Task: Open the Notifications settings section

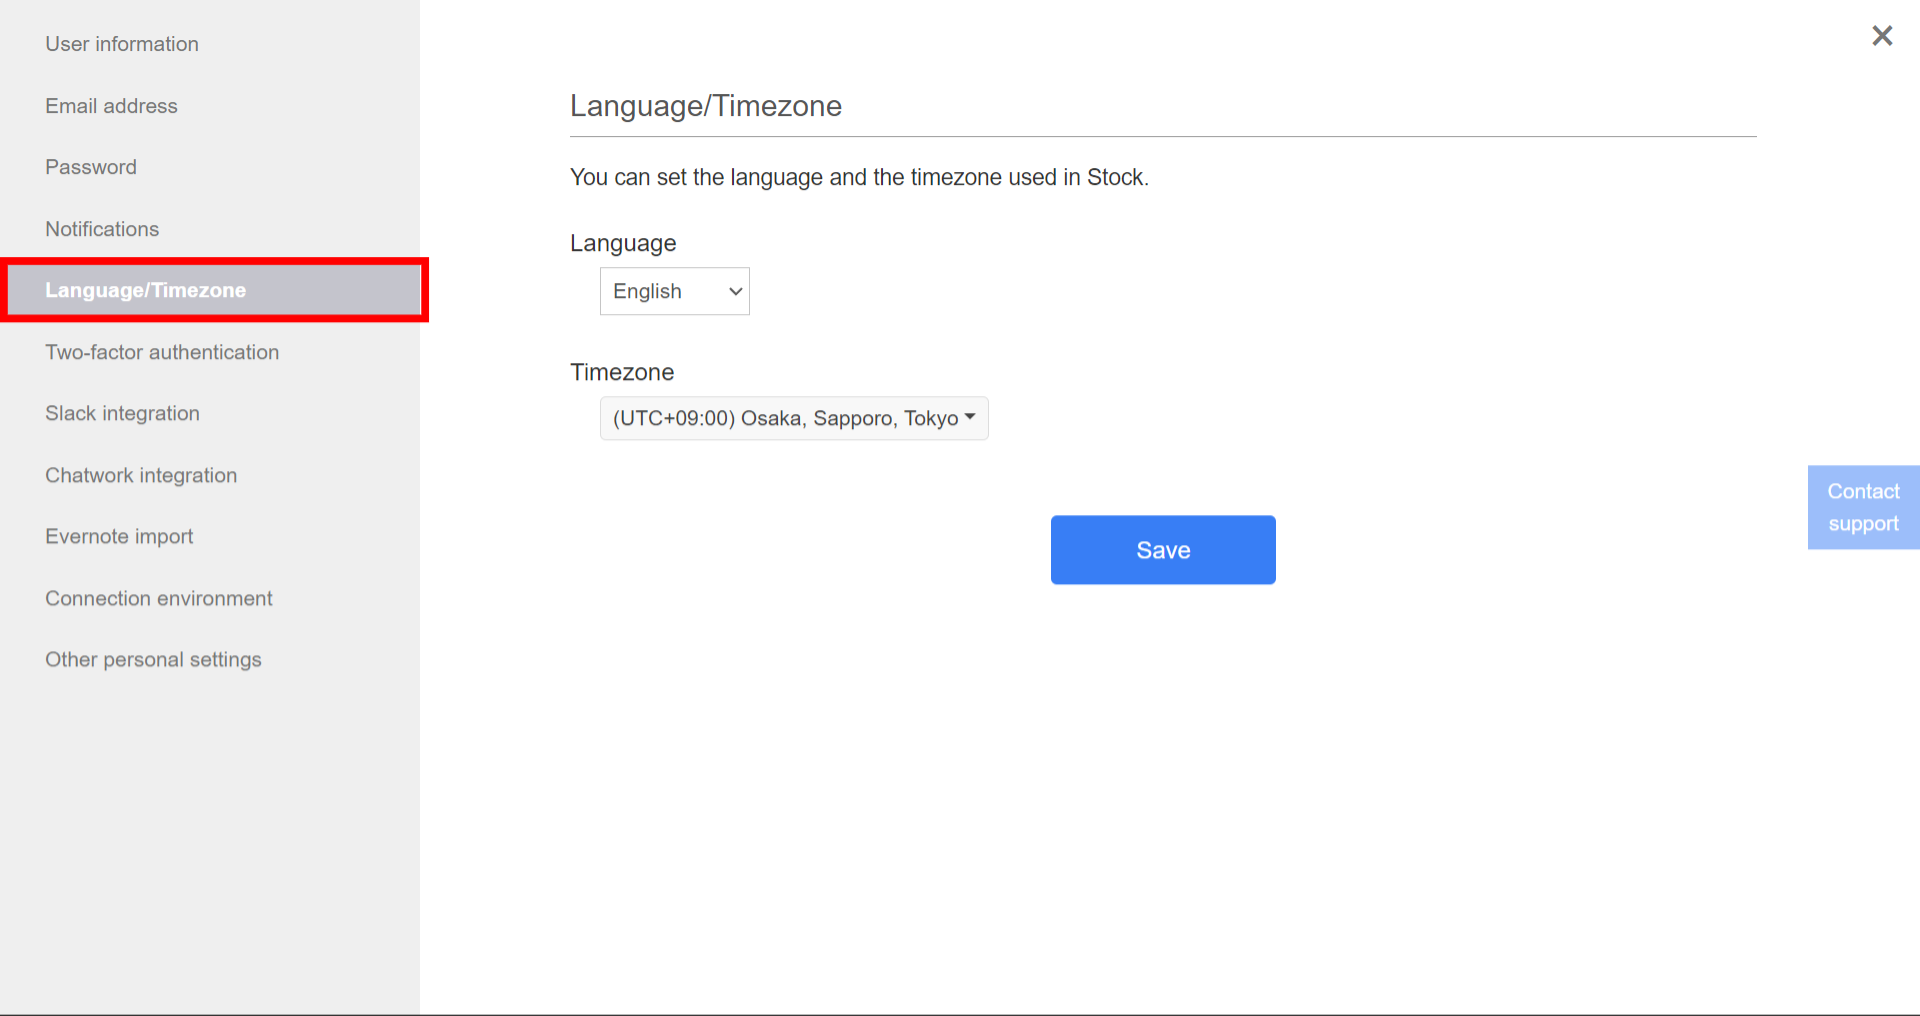Action: click(101, 229)
